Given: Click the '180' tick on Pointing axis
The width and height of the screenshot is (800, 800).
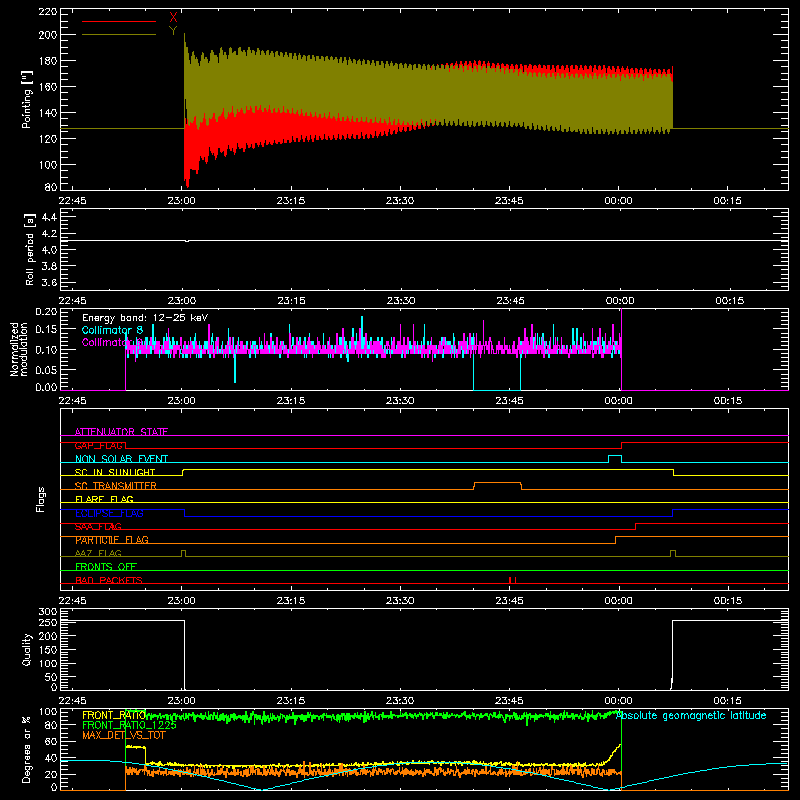Looking at the screenshot, I should (x=47, y=61).
